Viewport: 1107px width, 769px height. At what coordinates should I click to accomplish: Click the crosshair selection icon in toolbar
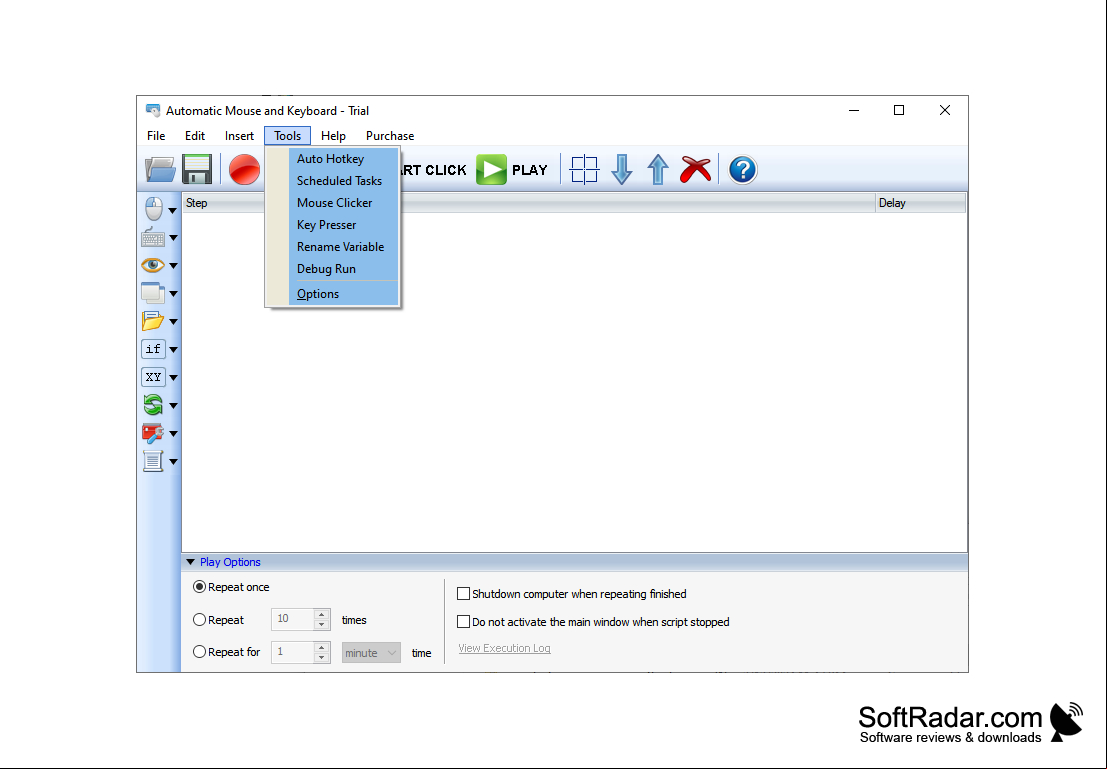[584, 169]
